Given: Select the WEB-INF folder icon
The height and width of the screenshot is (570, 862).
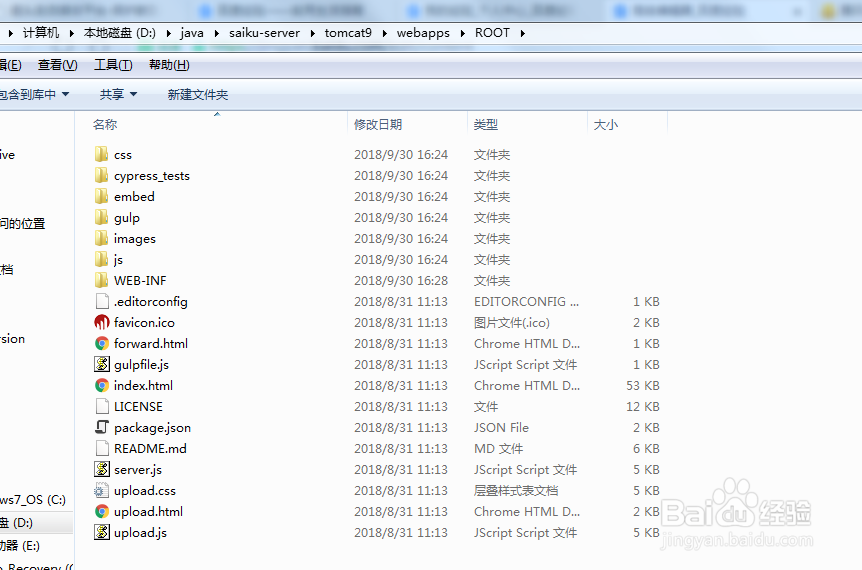Looking at the screenshot, I should pyautogui.click(x=101, y=280).
